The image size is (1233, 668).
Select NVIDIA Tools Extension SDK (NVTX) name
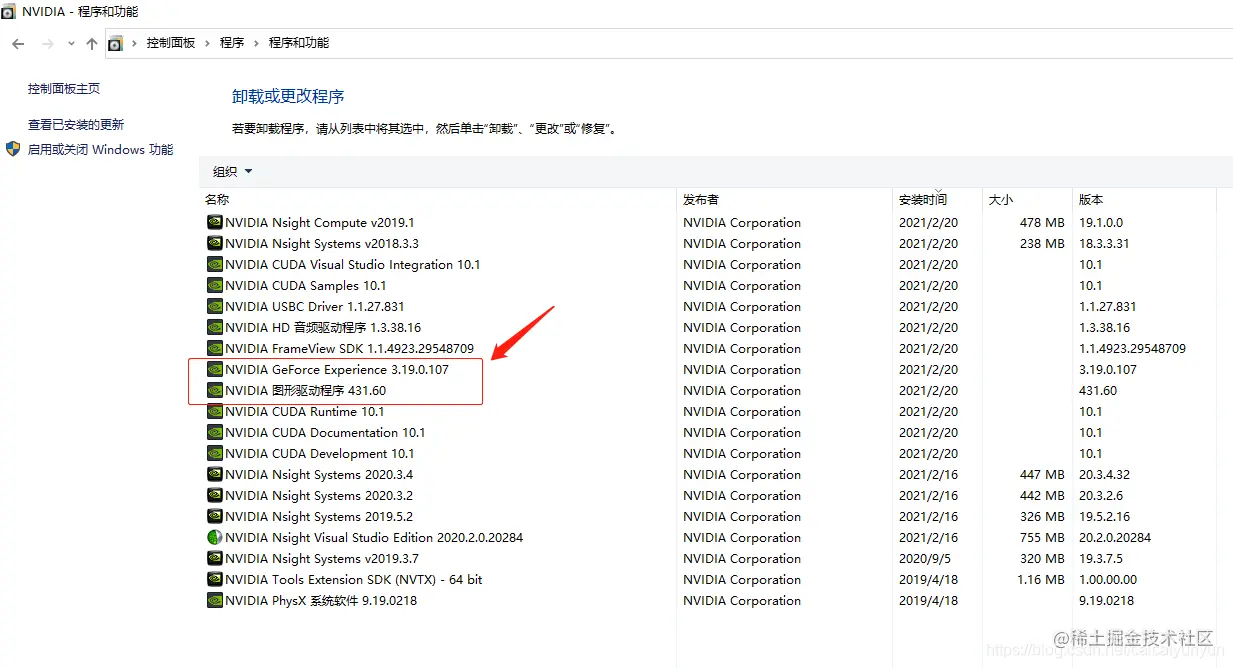[354, 580]
